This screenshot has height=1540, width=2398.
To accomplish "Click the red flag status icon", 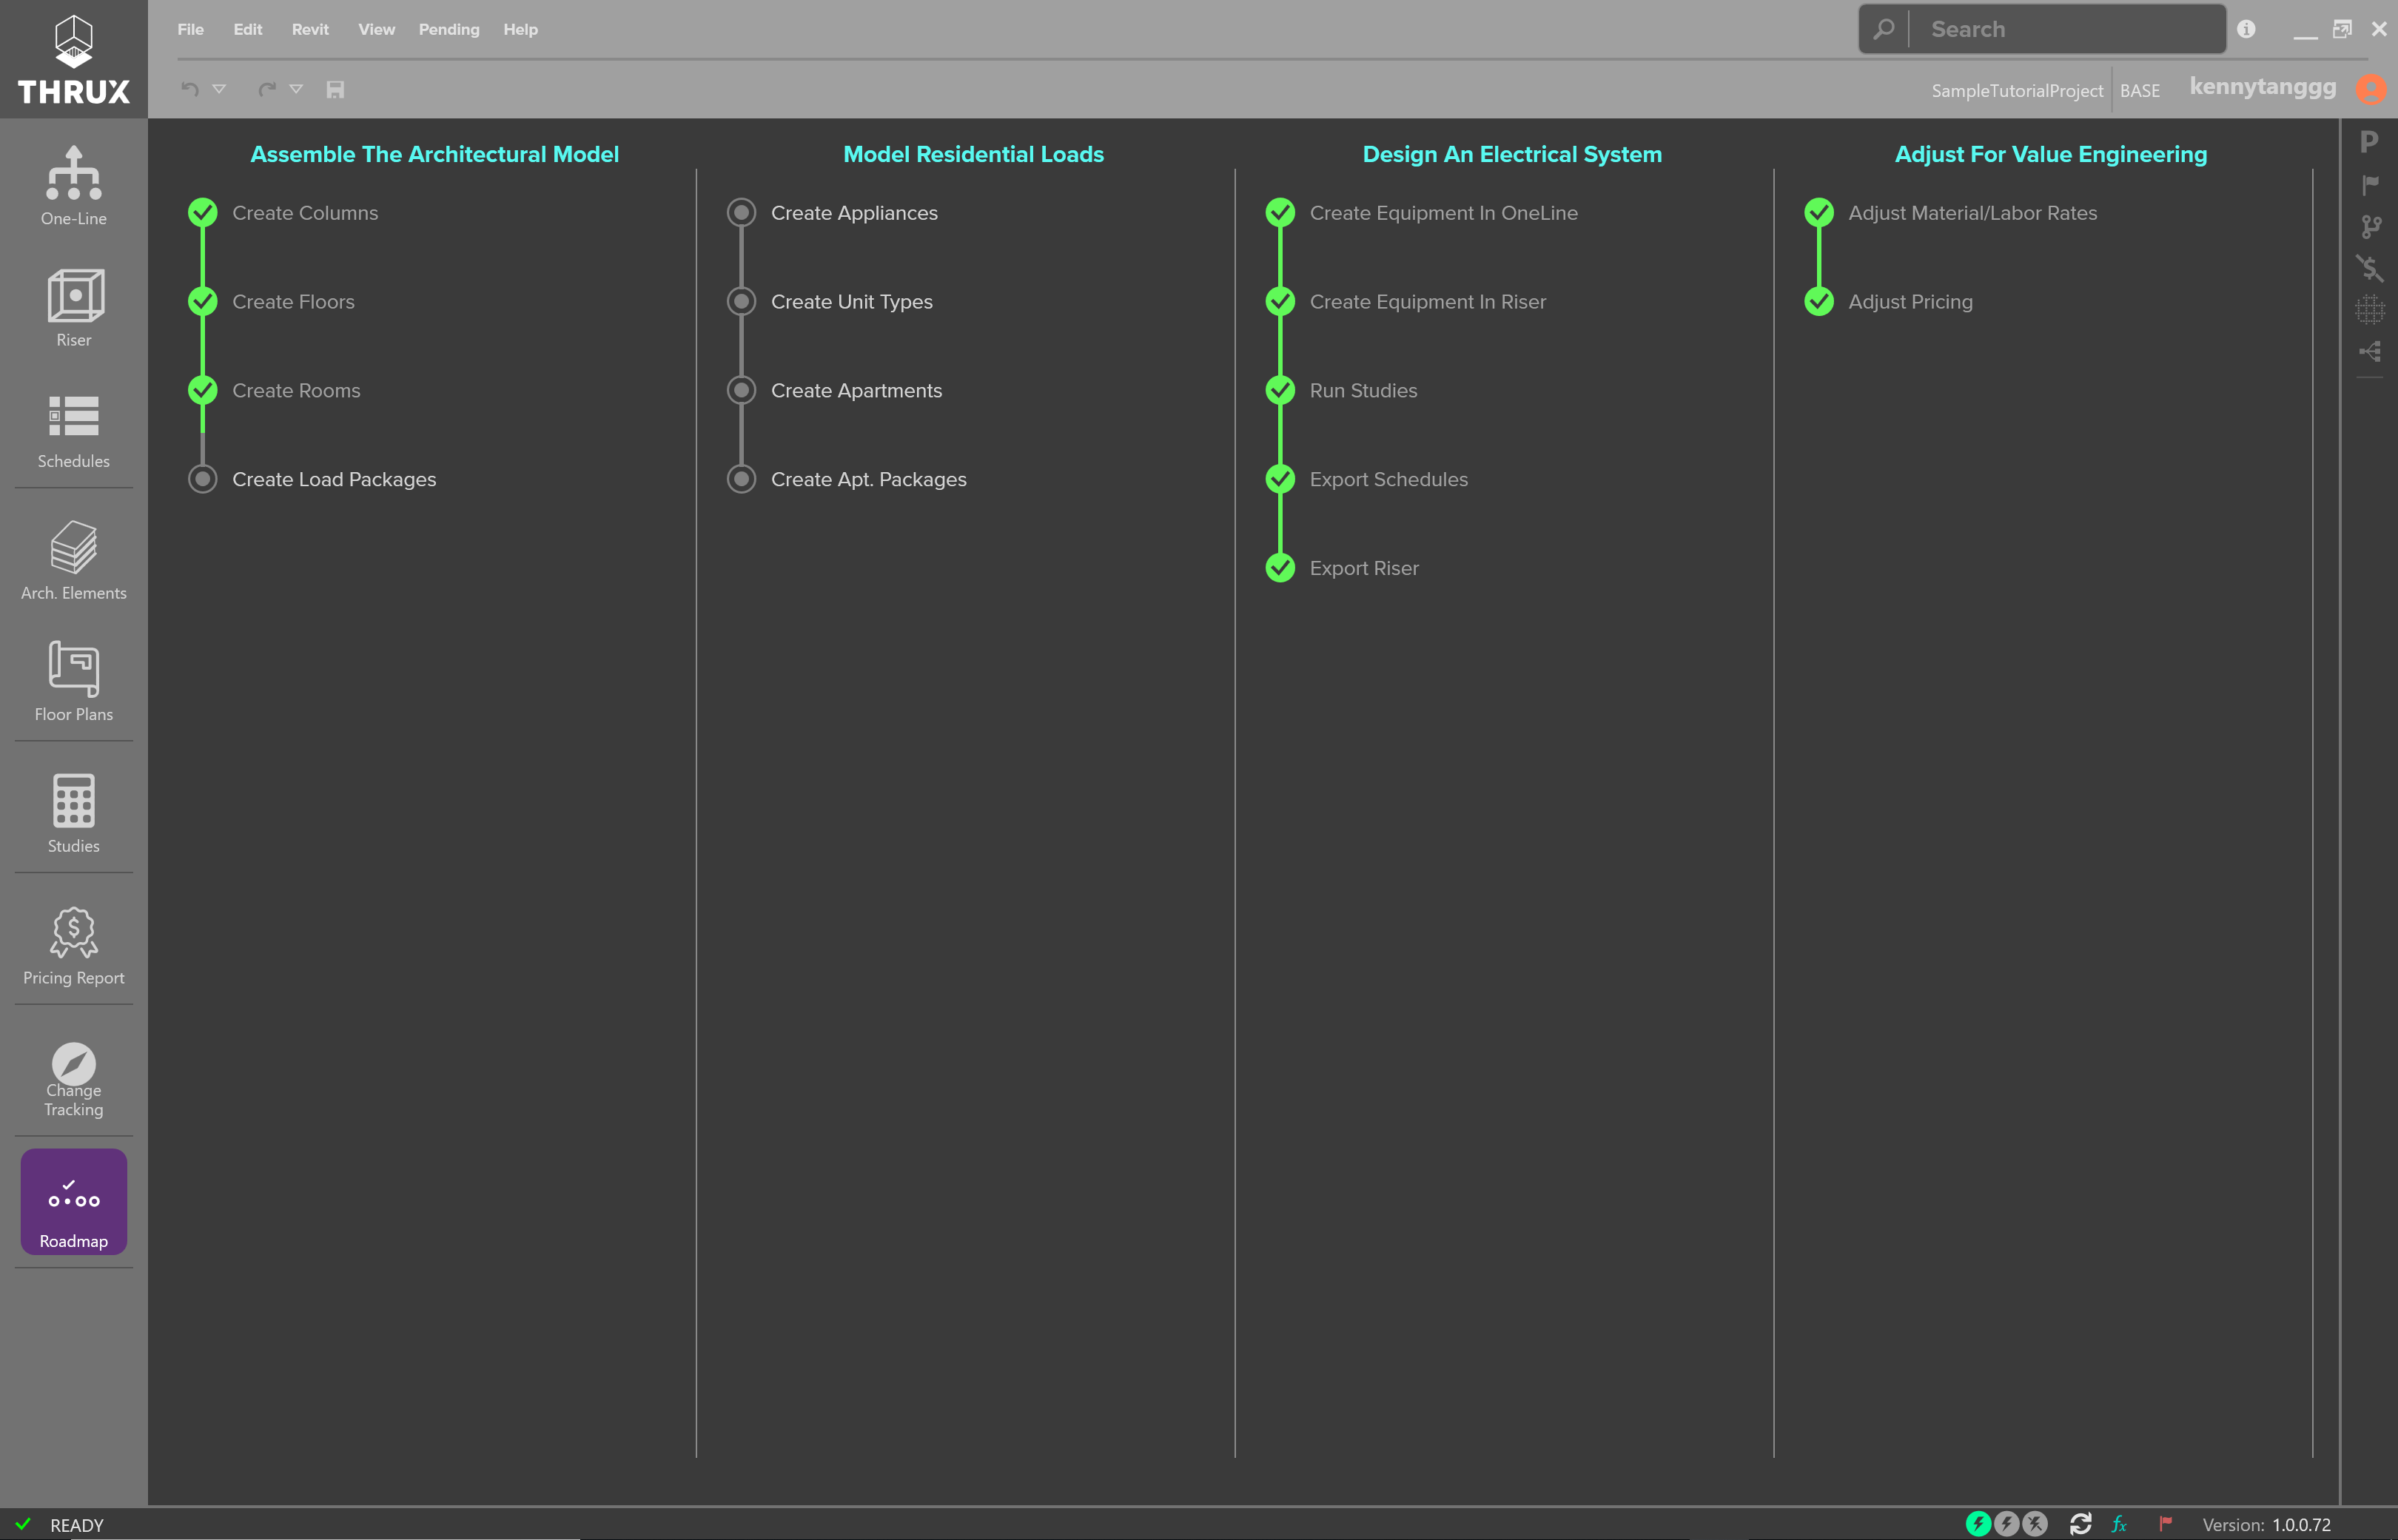I will (x=2165, y=1523).
